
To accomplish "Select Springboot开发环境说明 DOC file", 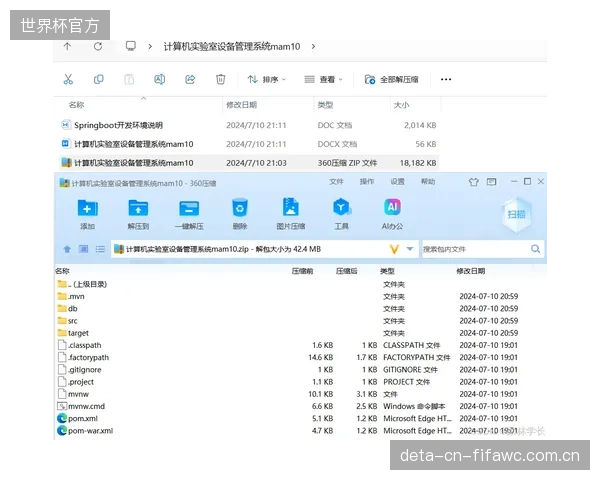I will click(249, 125).
